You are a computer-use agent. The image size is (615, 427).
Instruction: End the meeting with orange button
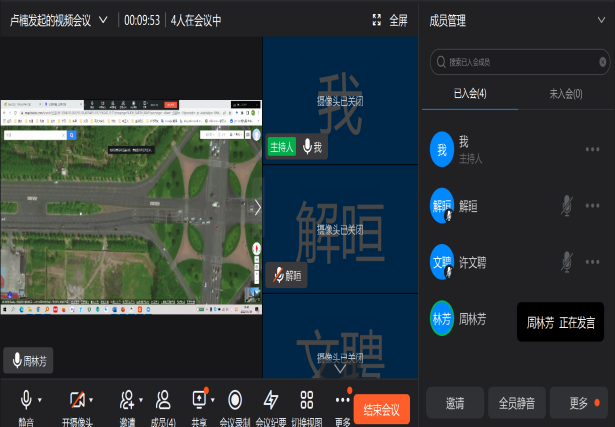(x=382, y=409)
